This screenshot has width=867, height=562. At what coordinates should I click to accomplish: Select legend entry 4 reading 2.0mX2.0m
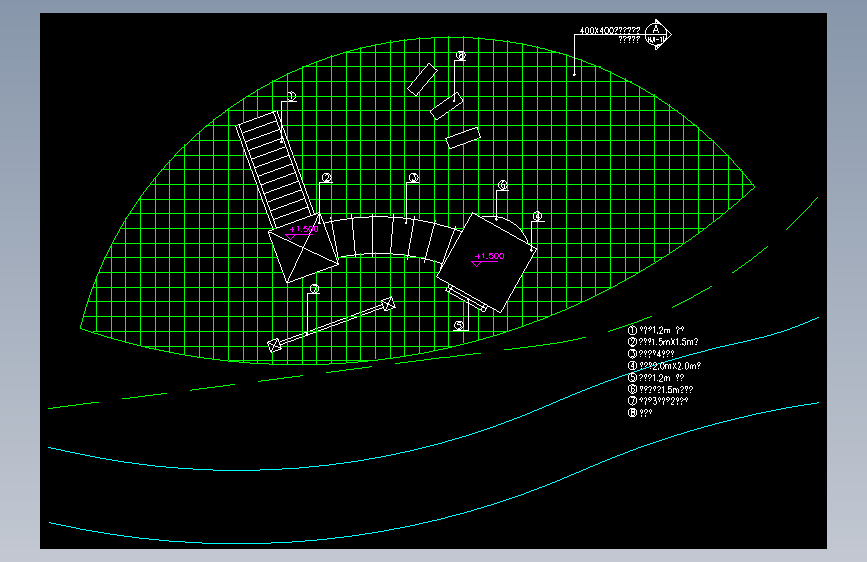point(665,366)
